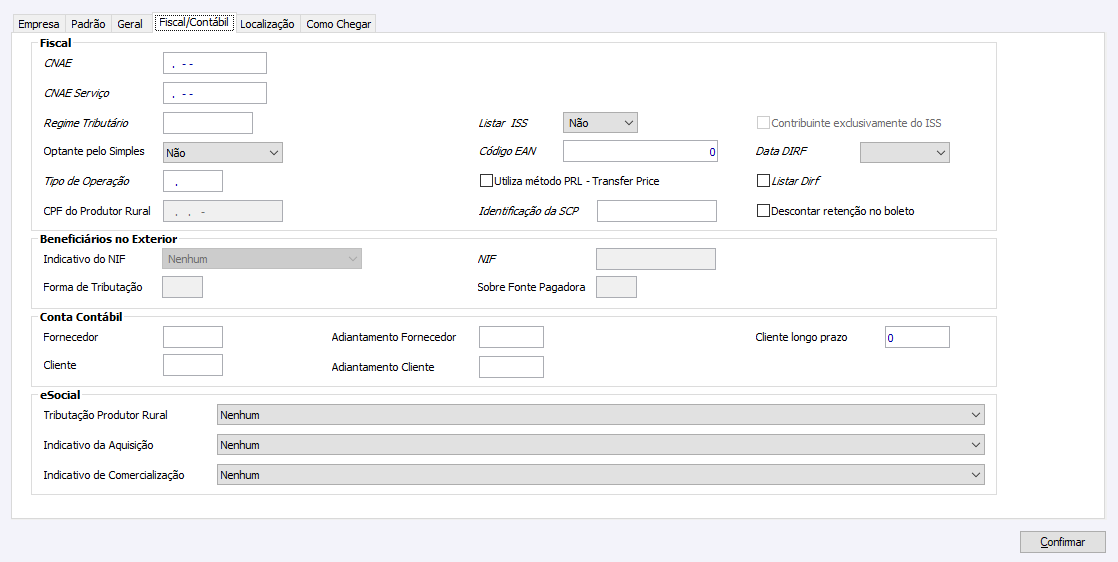1118x562 pixels.
Task: Go to the Localização tab
Action: (x=267, y=24)
